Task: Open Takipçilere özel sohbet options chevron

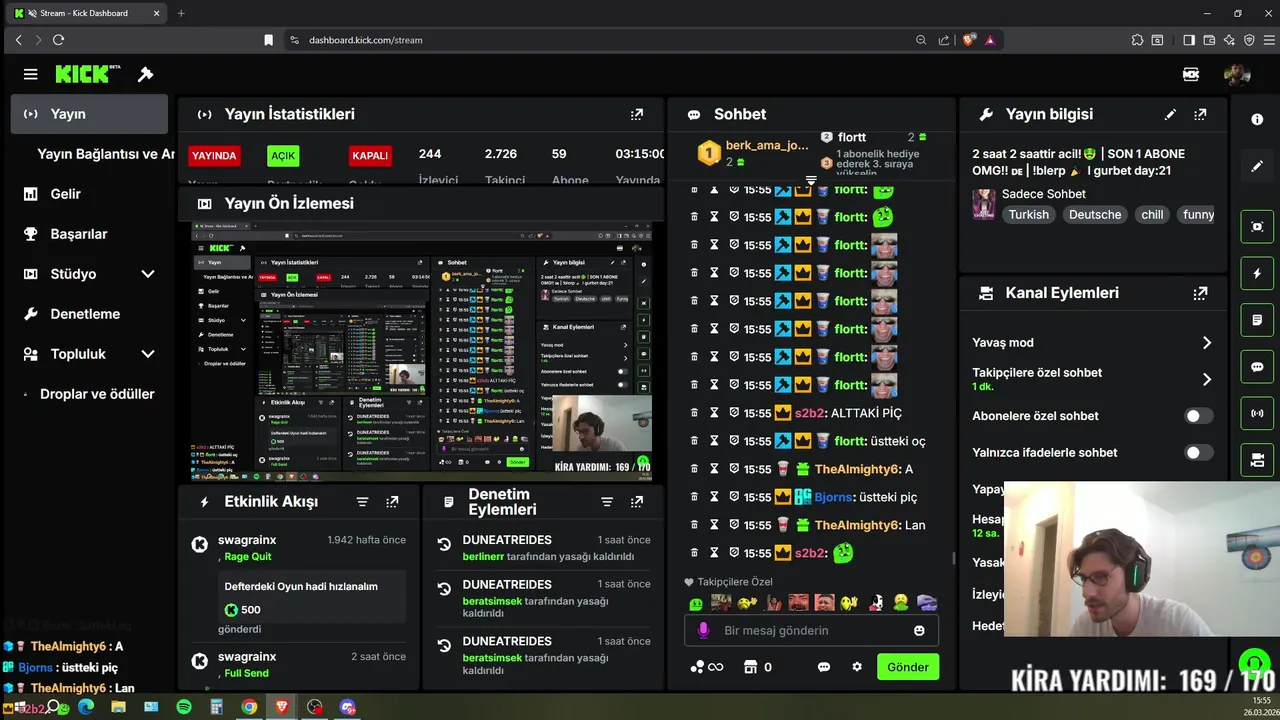Action: coord(1206,379)
